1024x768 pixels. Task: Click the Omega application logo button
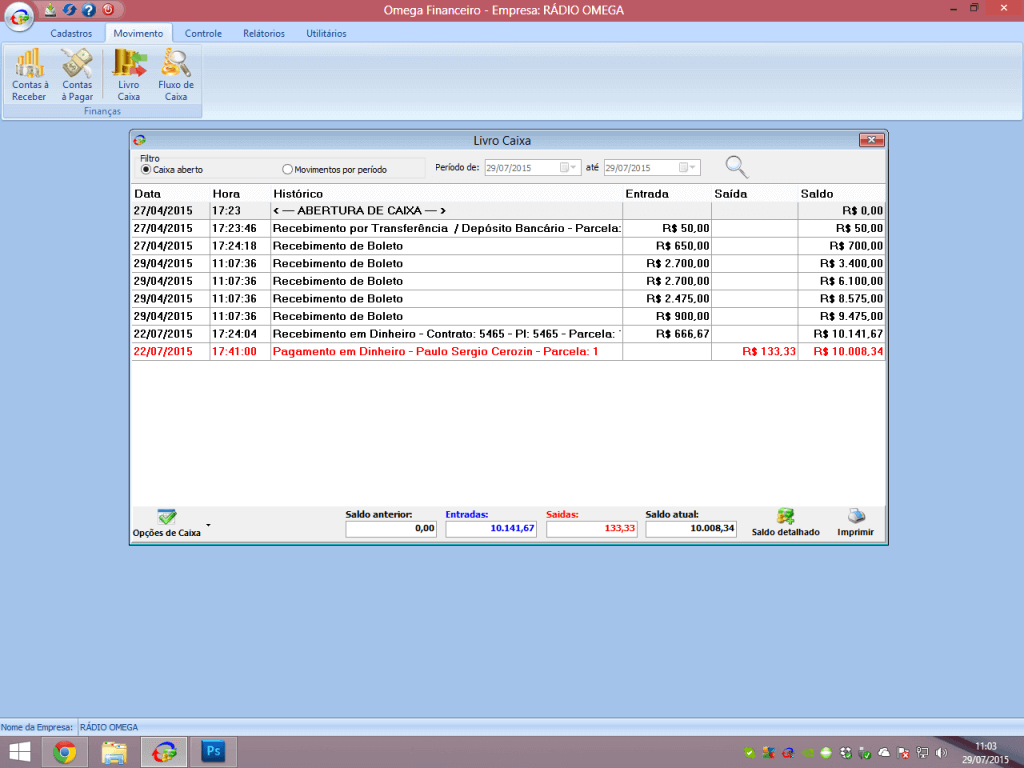point(20,18)
